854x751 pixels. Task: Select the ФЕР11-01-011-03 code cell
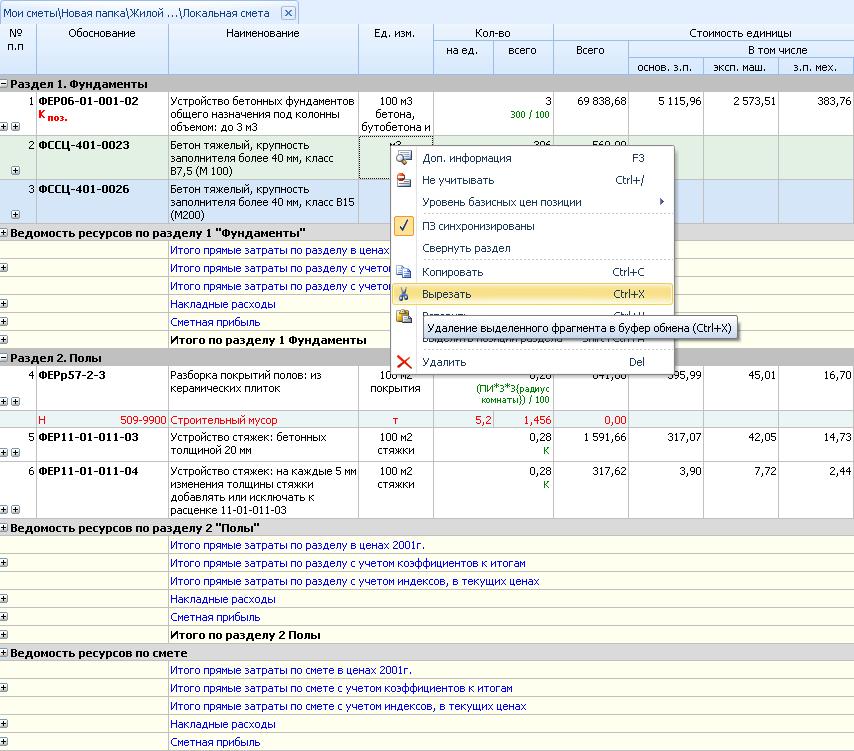[x=88, y=437]
